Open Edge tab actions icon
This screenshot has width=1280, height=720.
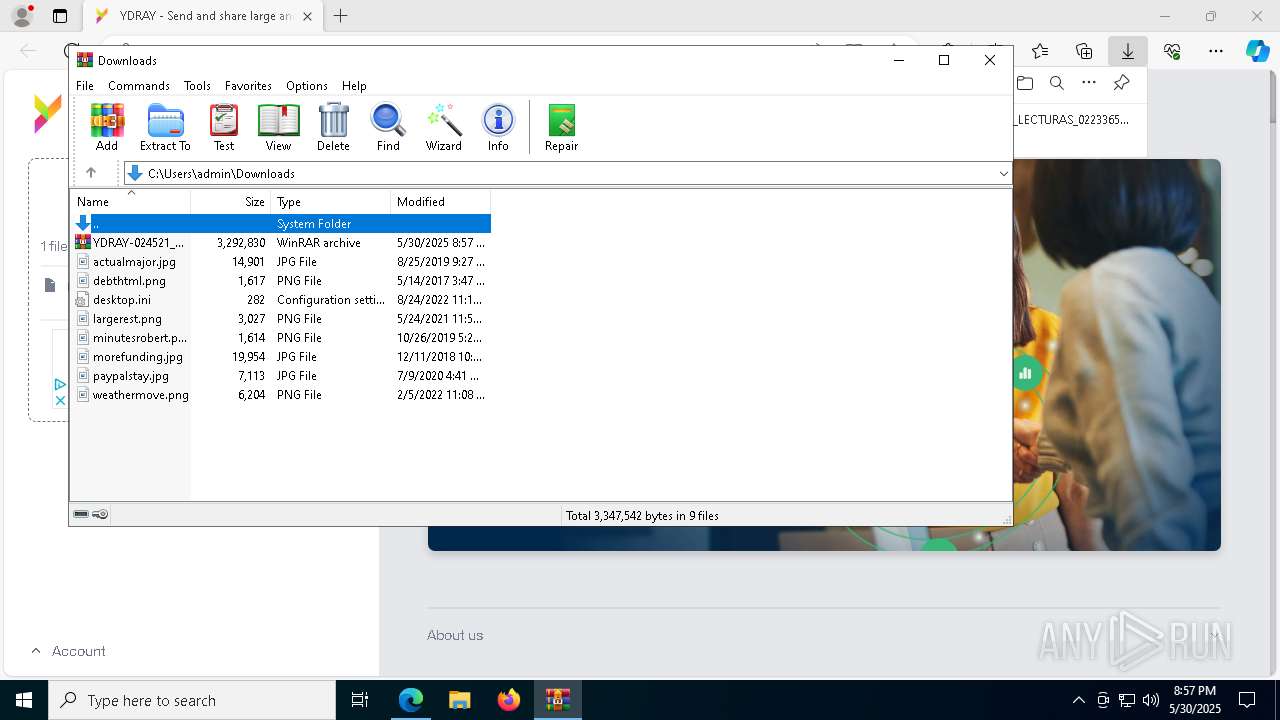pyautogui.click(x=60, y=16)
